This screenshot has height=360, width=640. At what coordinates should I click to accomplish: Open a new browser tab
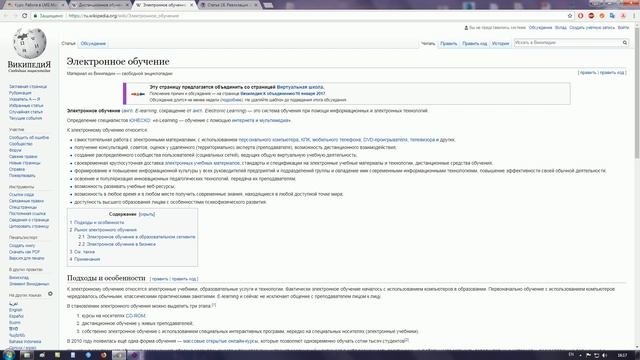point(268,5)
